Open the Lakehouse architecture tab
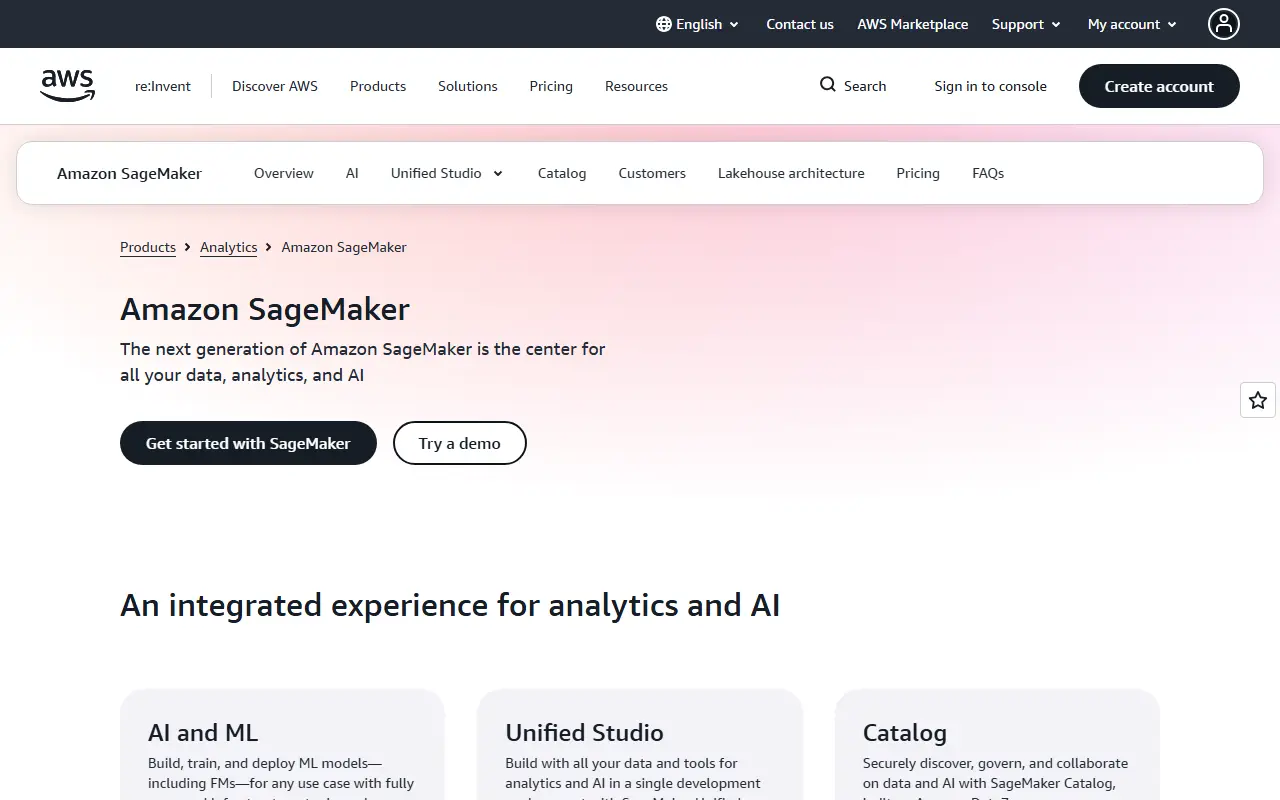 [x=791, y=173]
